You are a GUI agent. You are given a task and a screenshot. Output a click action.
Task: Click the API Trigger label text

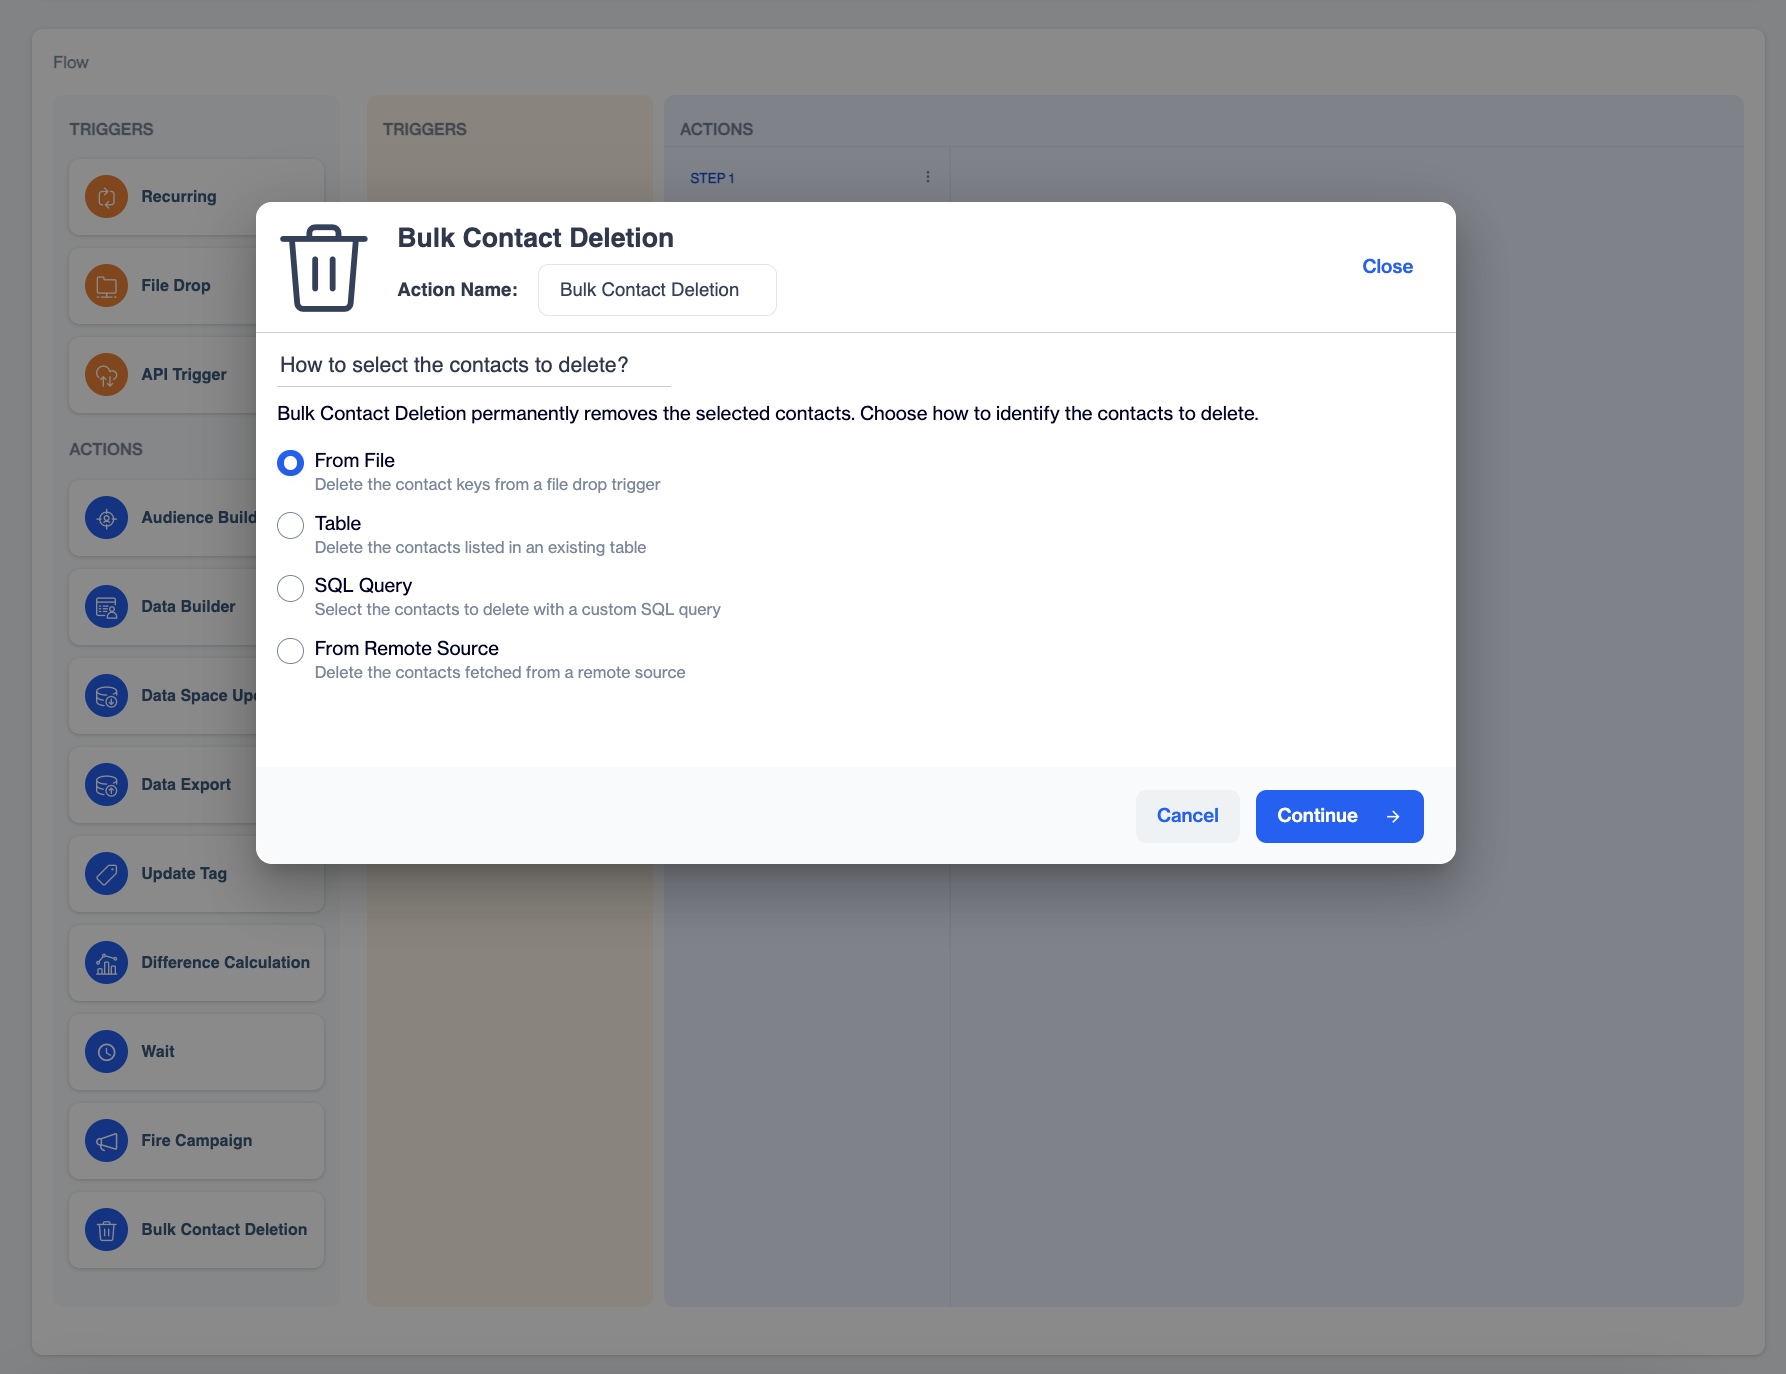click(184, 374)
